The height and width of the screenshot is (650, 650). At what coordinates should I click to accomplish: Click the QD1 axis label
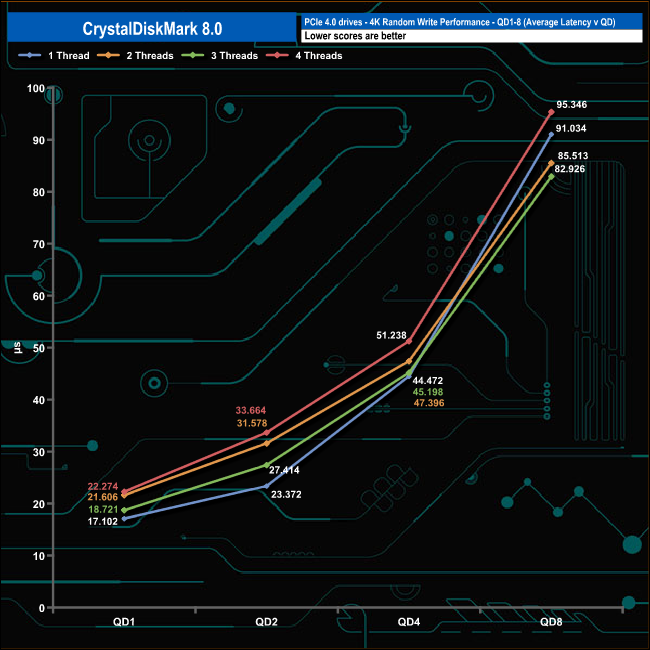point(124,622)
